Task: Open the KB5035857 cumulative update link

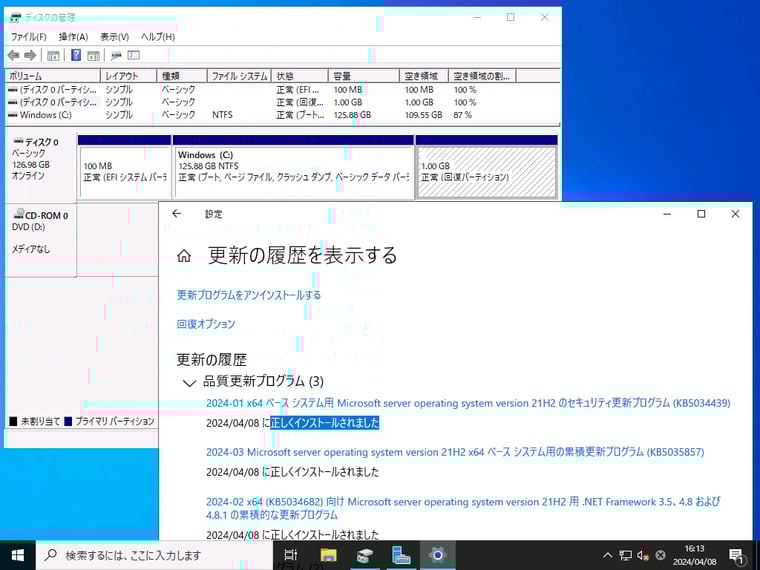Action: [455, 452]
